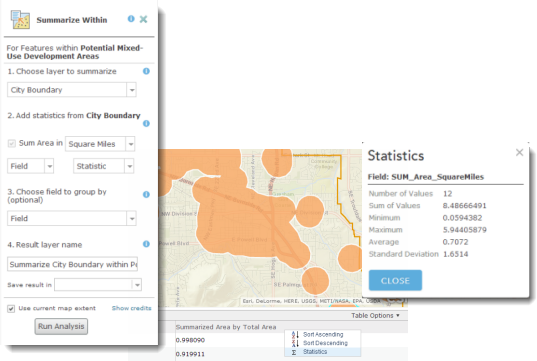Open the City Boundary layer dropdown
The width and height of the screenshot is (537, 361).
tap(132, 90)
